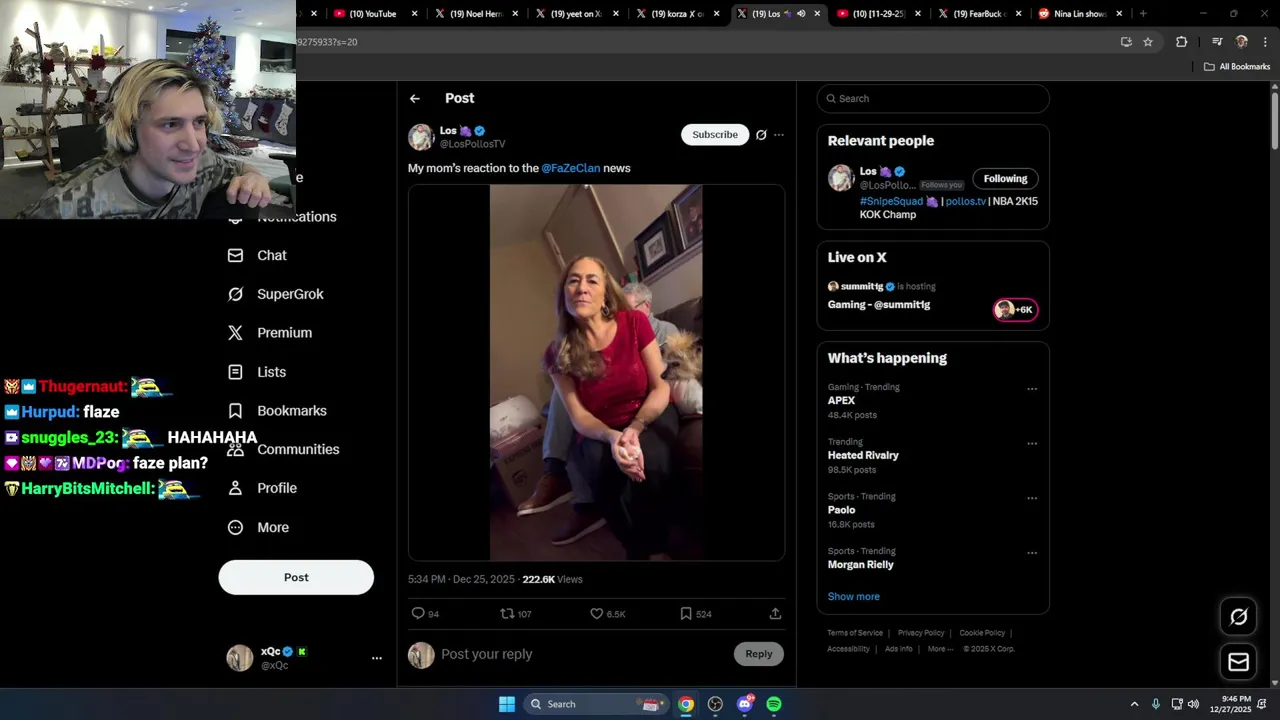The width and height of the screenshot is (1280, 720).
Task: Open Discord from the taskbar
Action: (745, 704)
